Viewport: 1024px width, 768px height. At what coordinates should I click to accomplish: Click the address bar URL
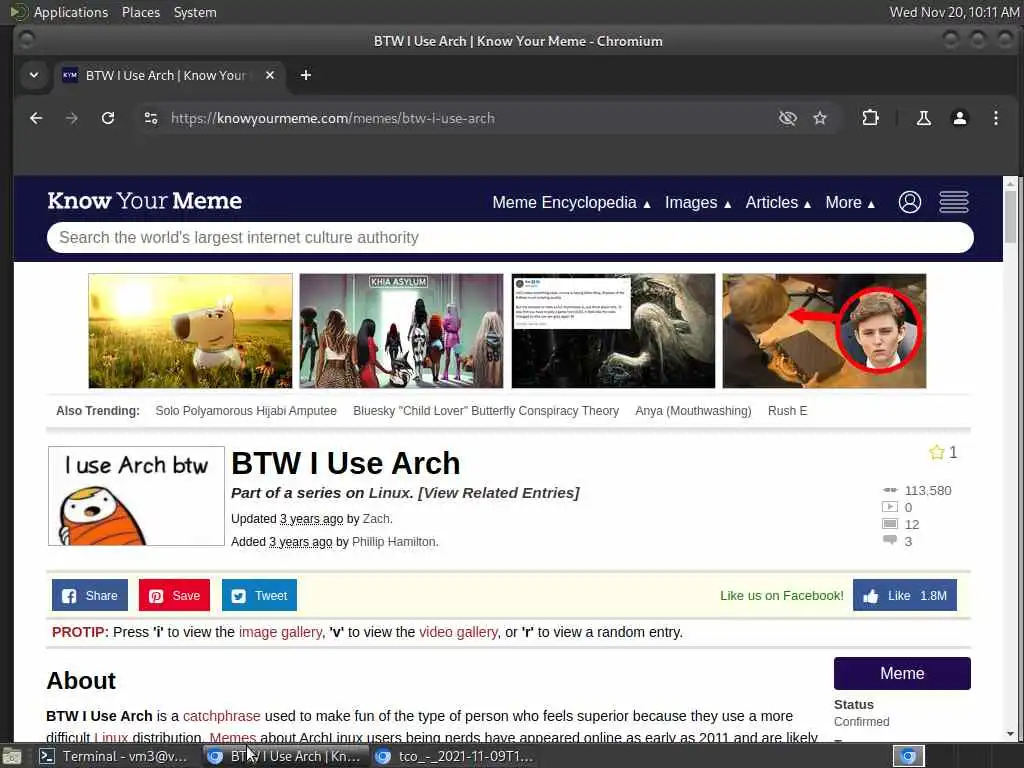(332, 118)
